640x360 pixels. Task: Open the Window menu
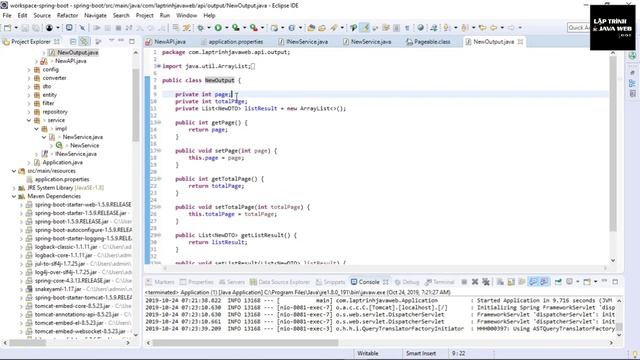(x=187, y=15)
